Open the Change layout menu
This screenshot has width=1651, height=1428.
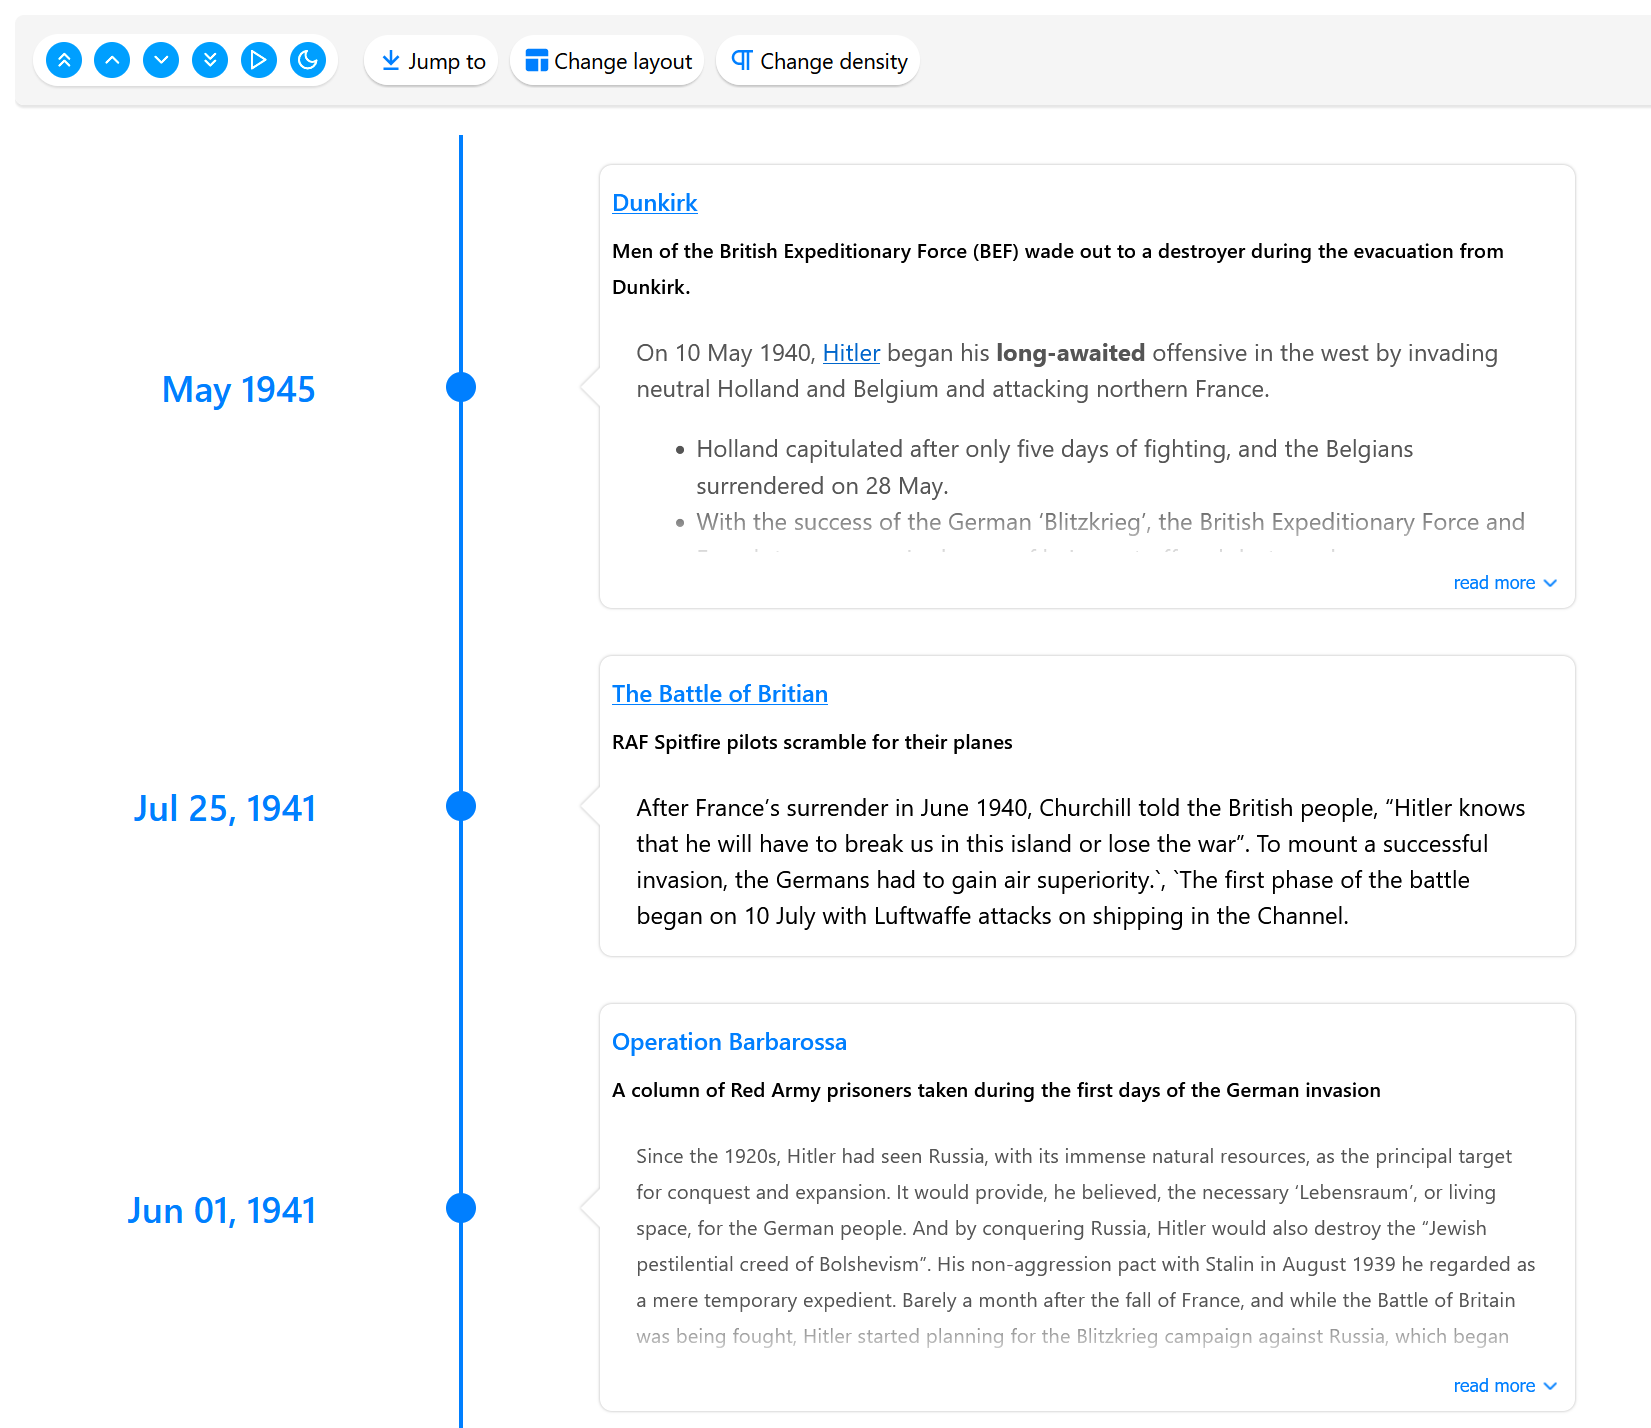607,61
